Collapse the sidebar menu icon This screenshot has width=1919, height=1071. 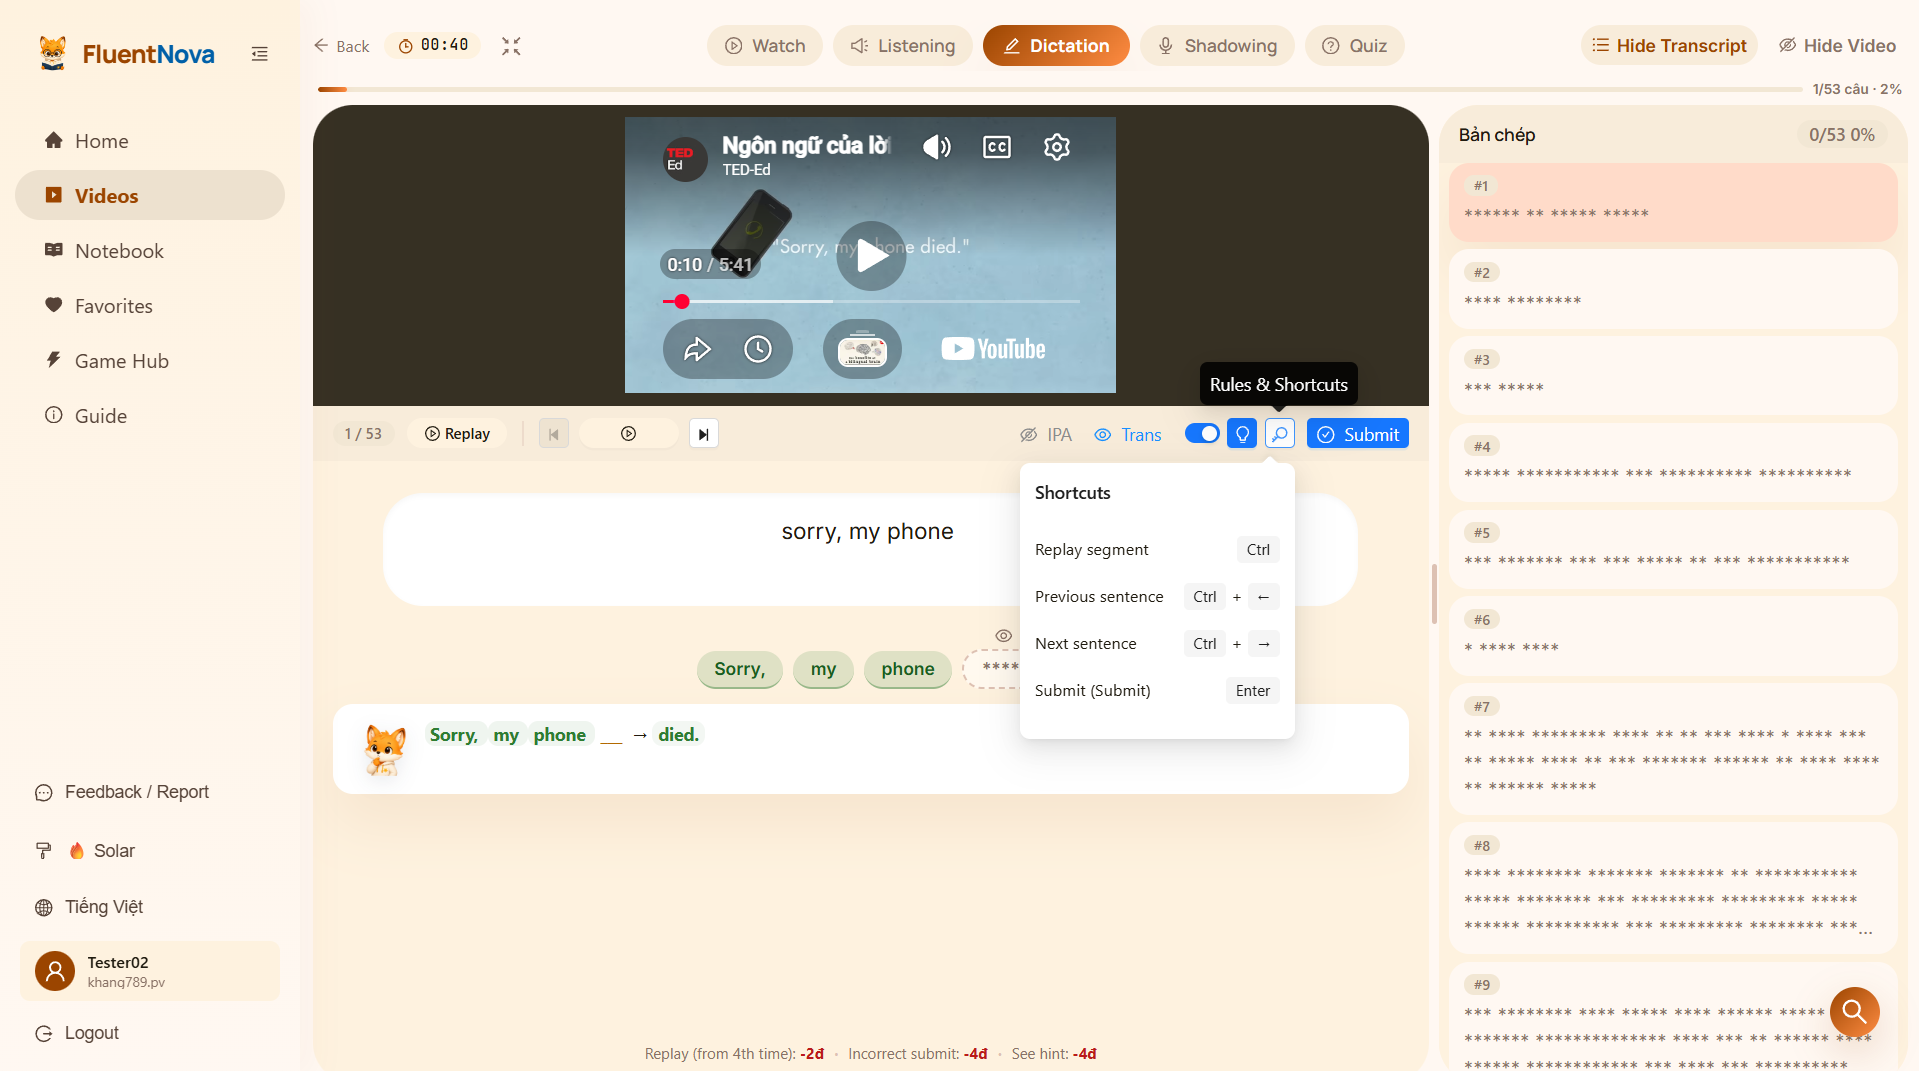[x=259, y=54]
